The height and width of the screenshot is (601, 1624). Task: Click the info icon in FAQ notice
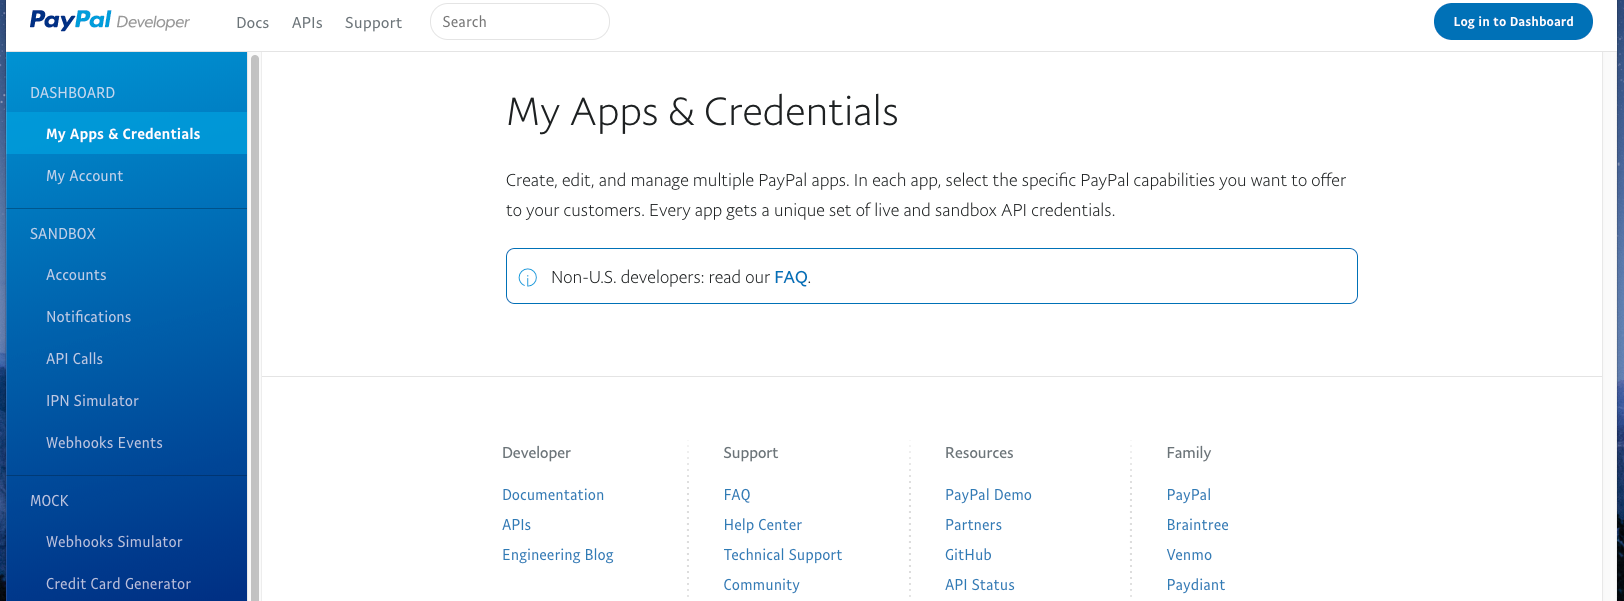click(x=528, y=278)
